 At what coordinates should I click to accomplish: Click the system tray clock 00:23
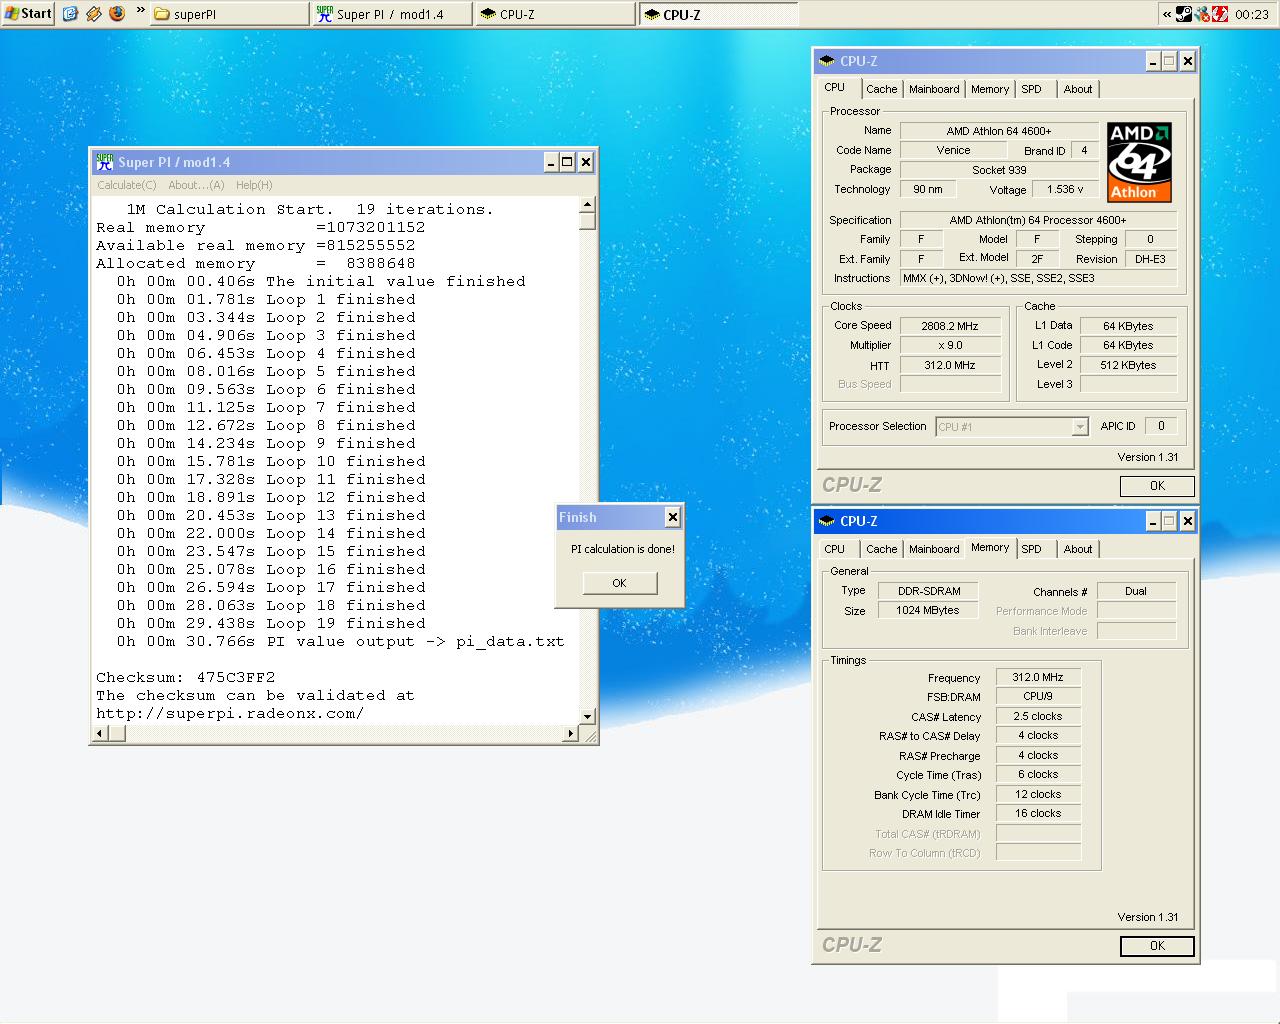coord(1251,14)
